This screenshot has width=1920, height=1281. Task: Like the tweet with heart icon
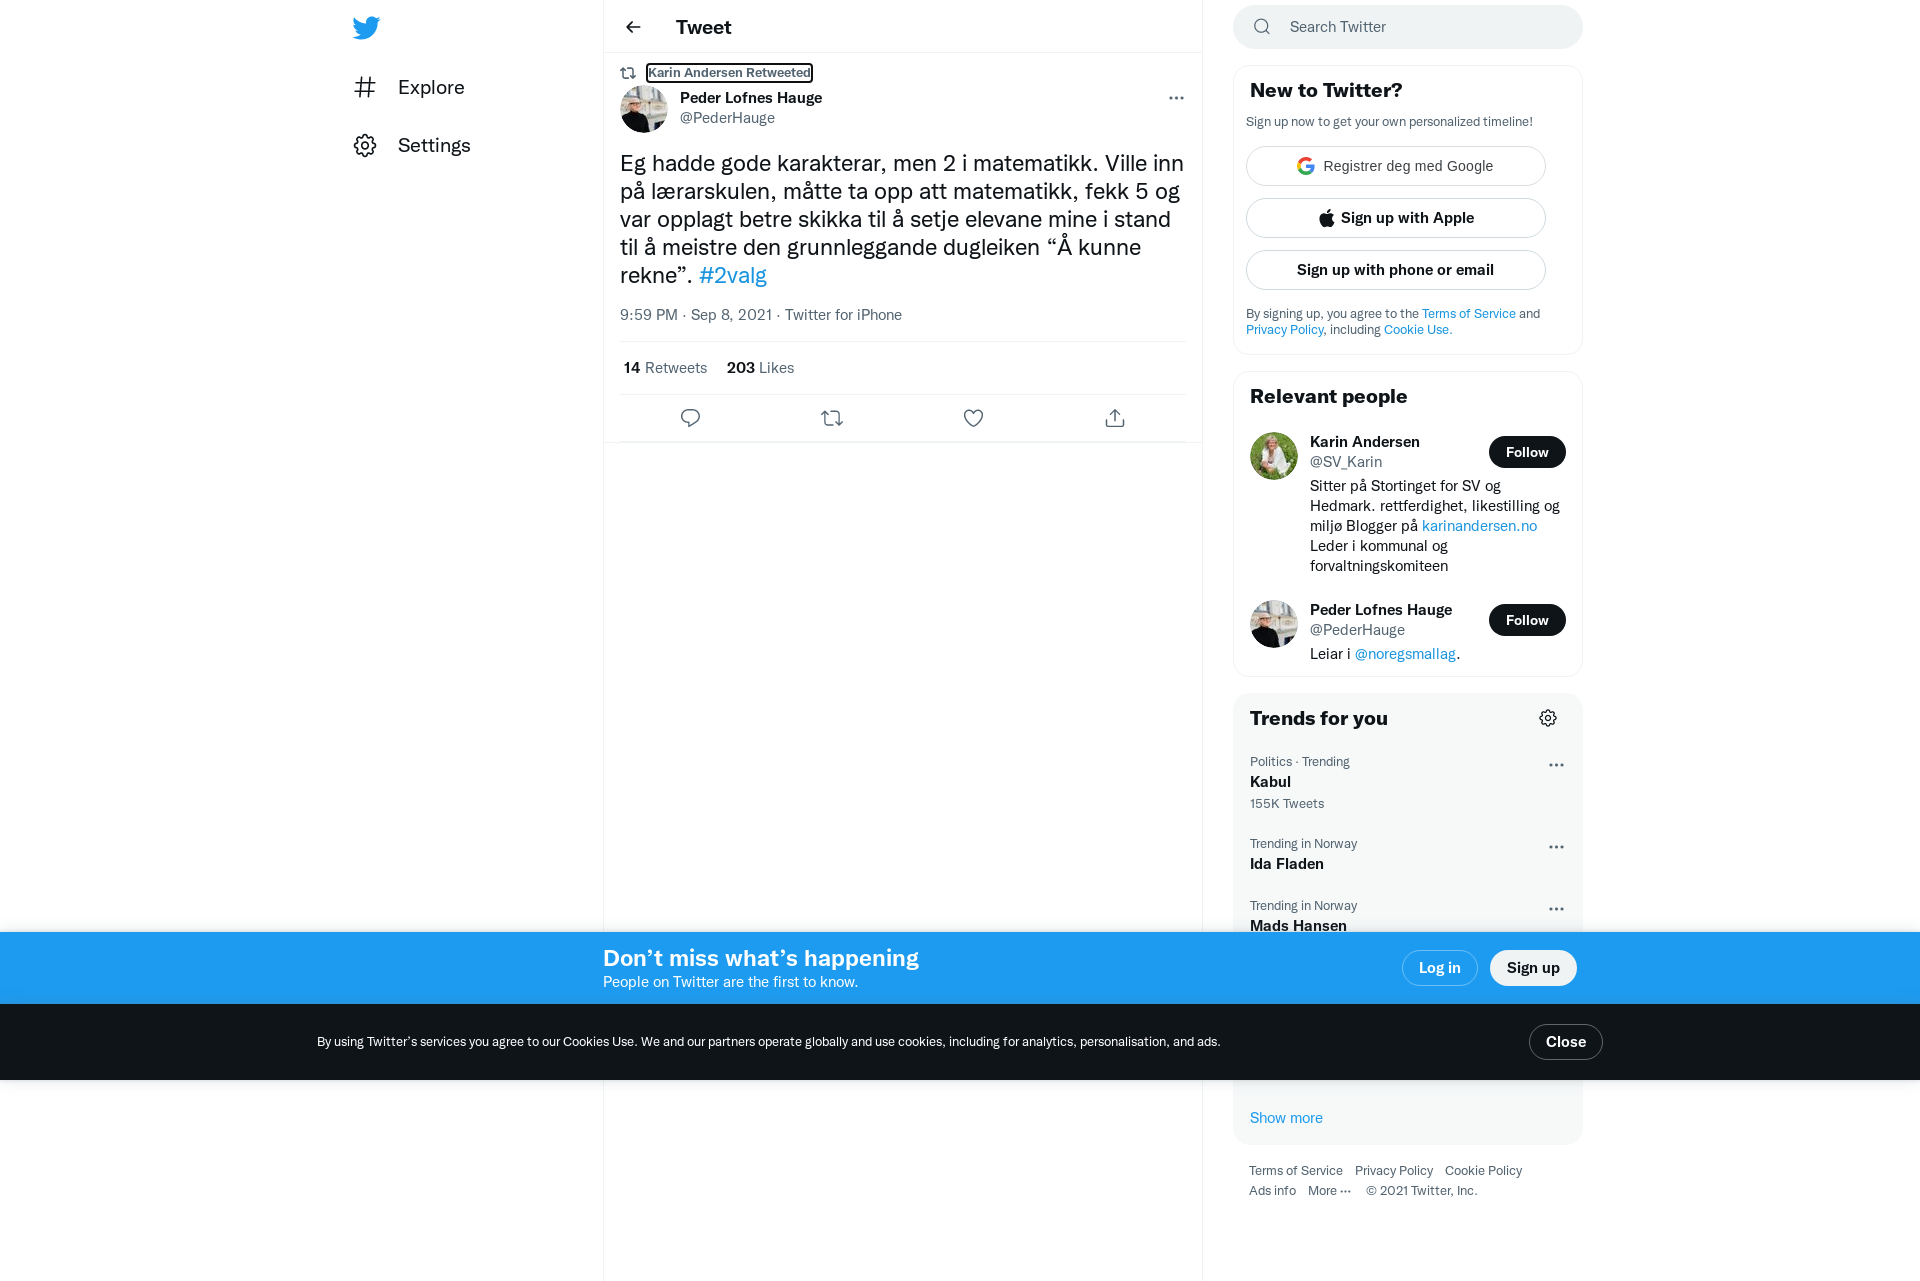[x=973, y=418]
